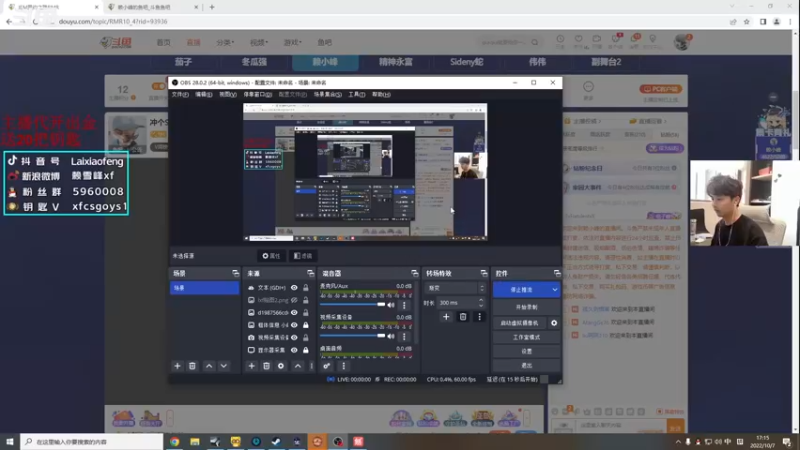Viewport: 800px width, 450px height.
Task: Switch to the 茄子 channel tab
Action: tap(183, 62)
